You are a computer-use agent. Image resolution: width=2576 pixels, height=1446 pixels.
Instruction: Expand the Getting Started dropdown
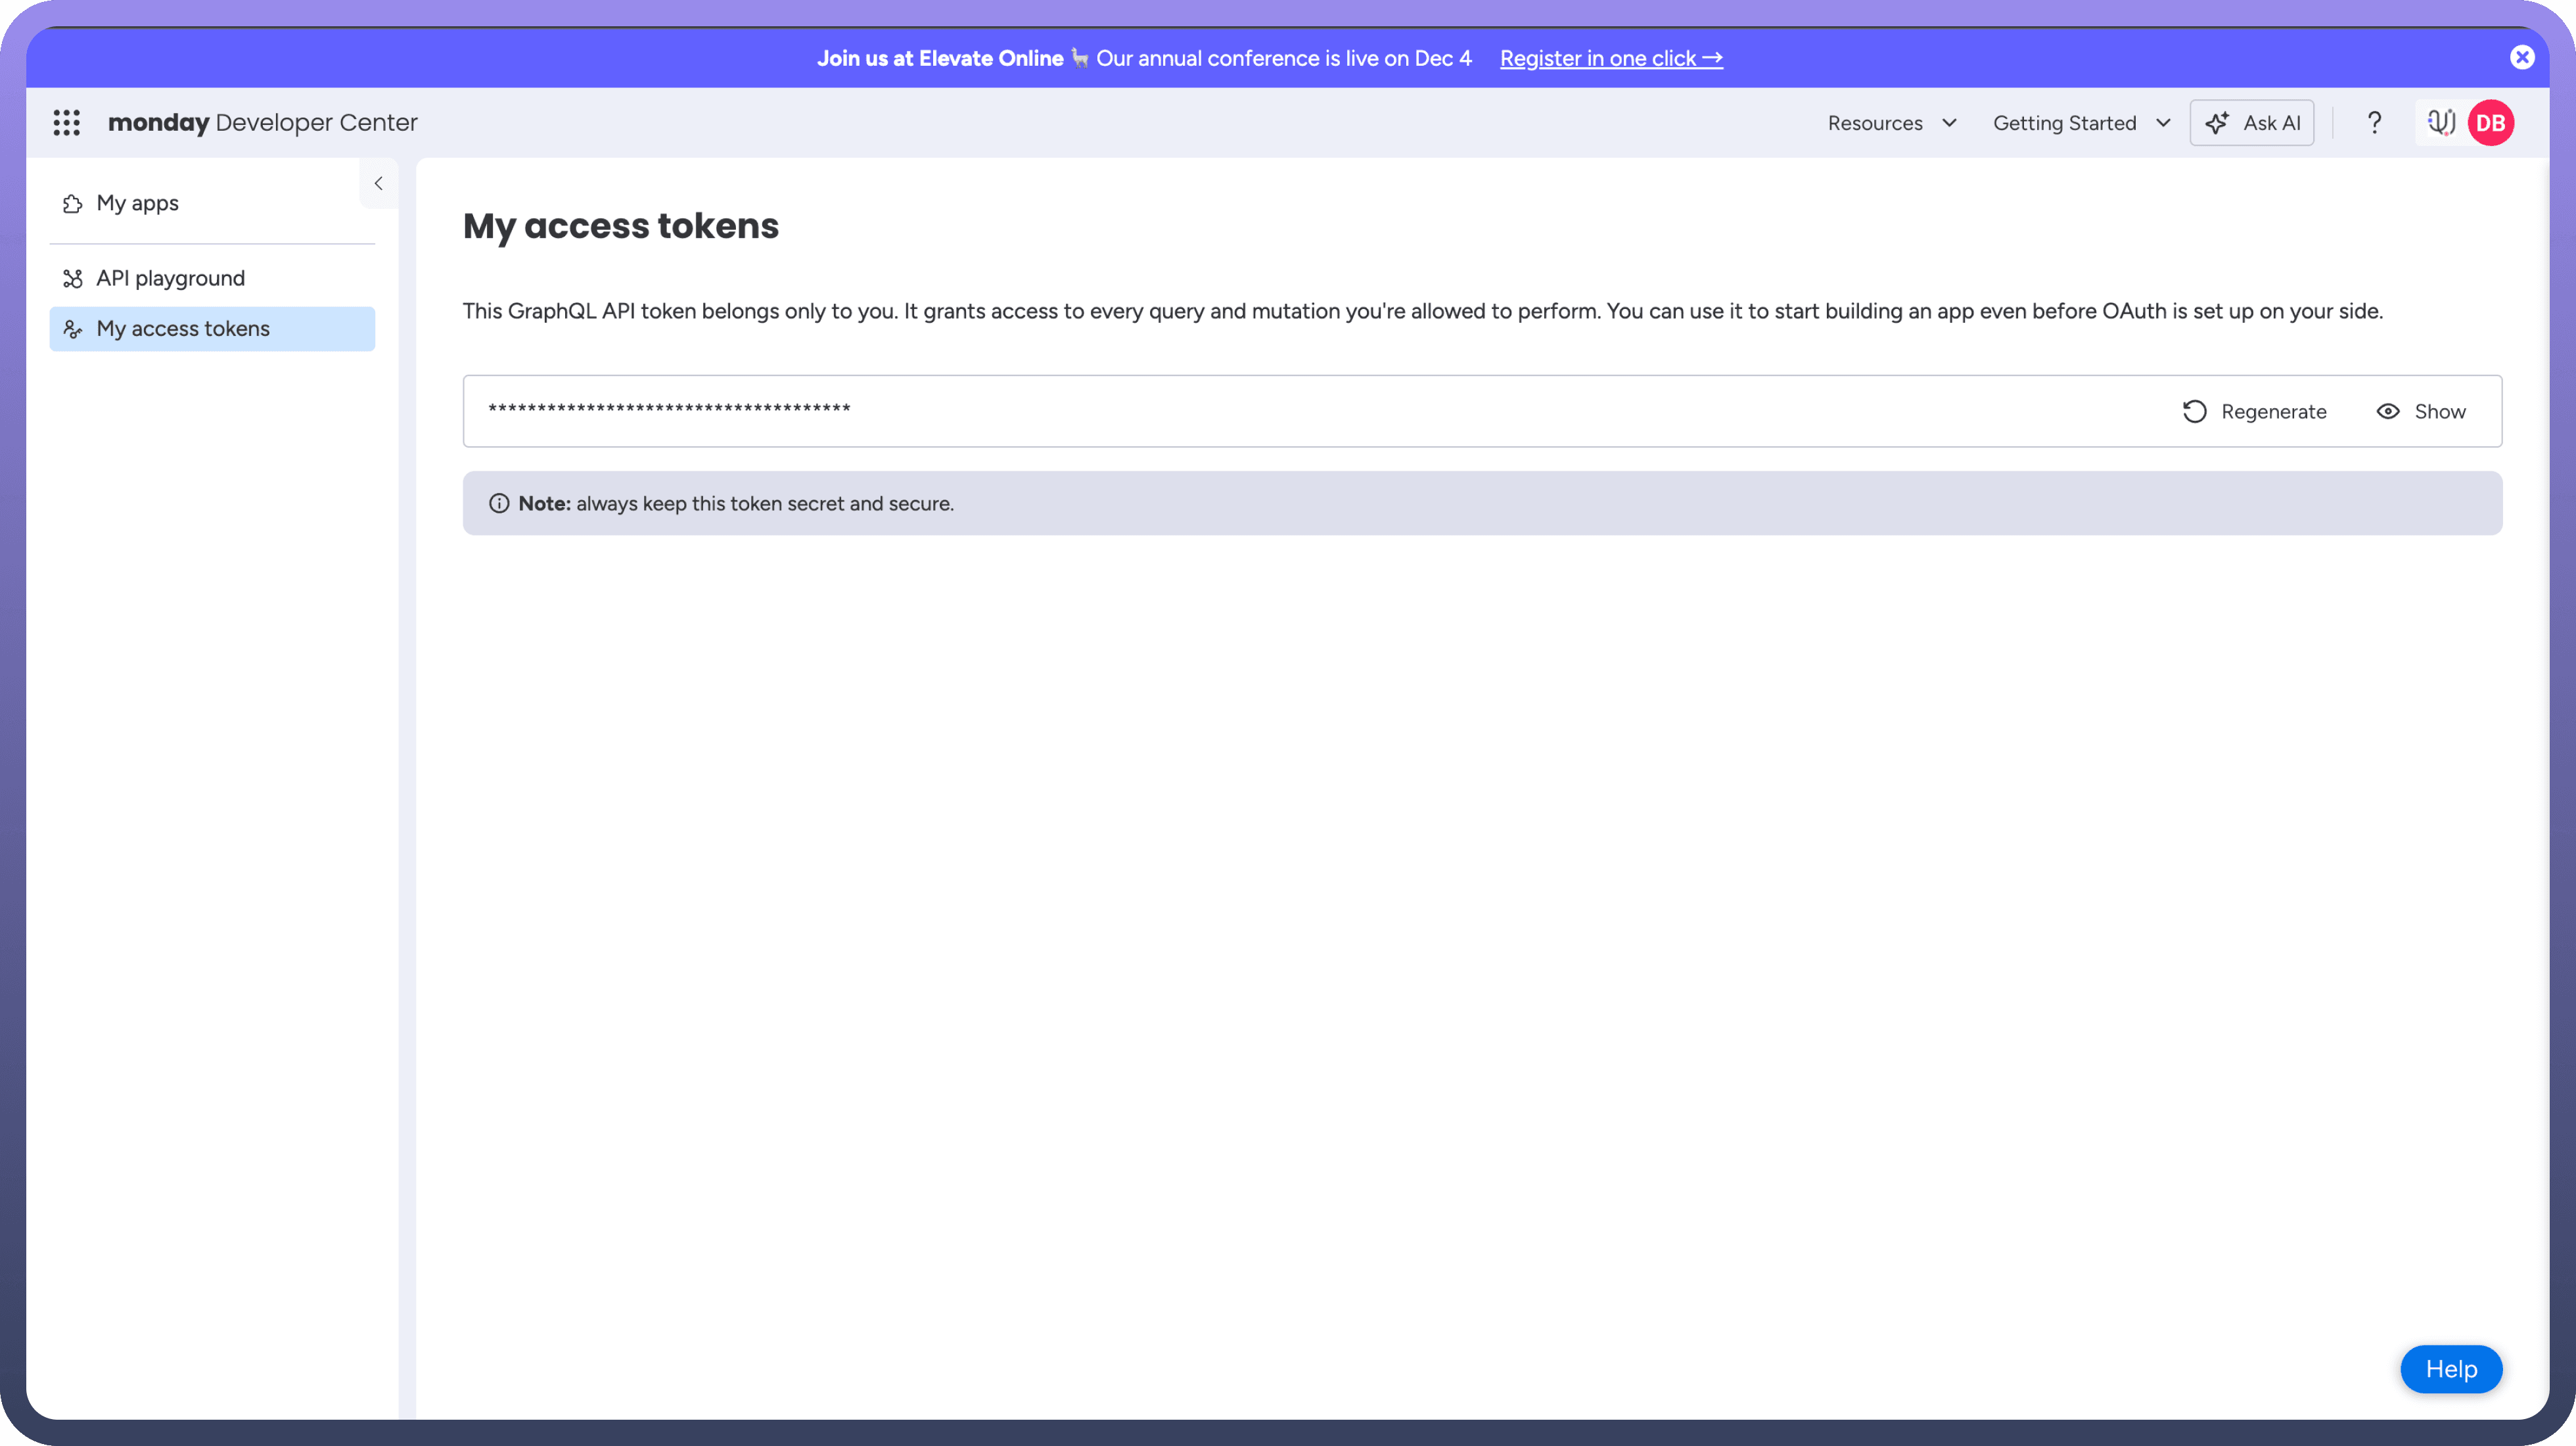point(2080,122)
